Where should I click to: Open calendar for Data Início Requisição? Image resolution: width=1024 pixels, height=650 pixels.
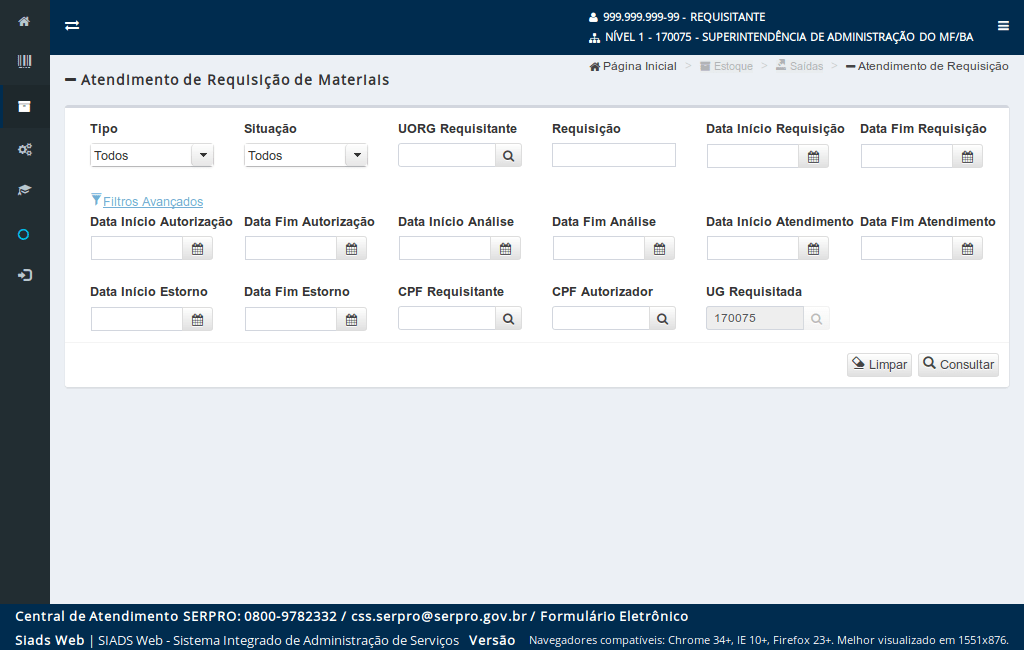point(813,157)
